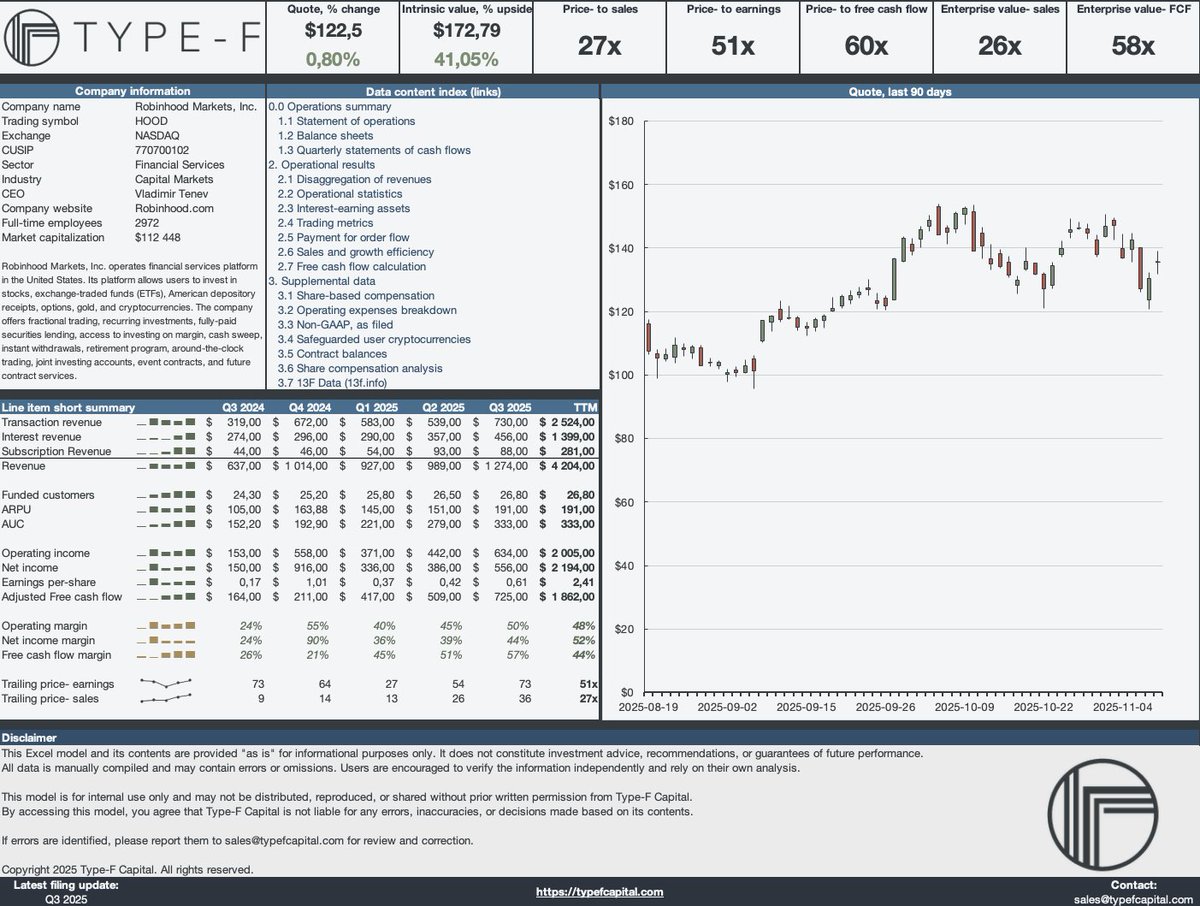Open 2.1 Disaggregation of revenues
Viewport: 1200px width, 906px height.
[354, 179]
